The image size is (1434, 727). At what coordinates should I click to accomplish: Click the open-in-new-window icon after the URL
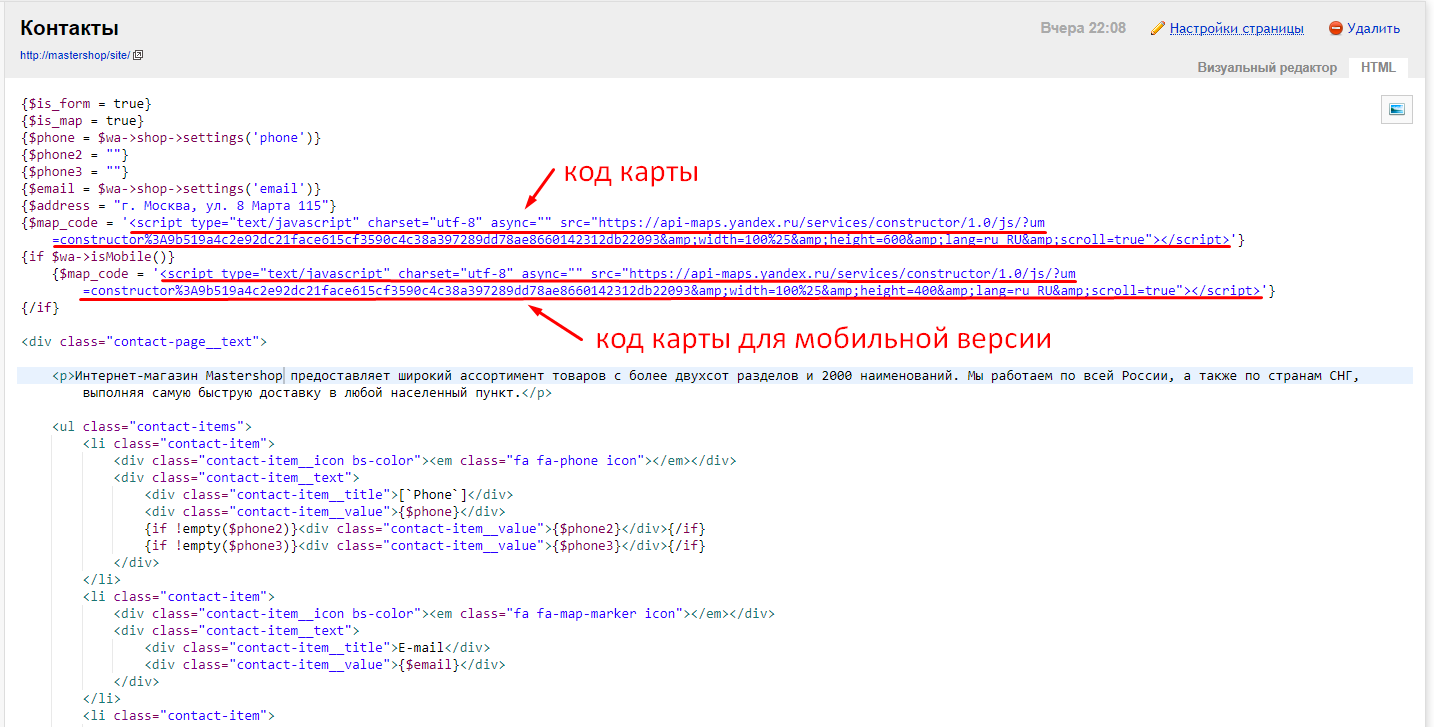tap(138, 55)
